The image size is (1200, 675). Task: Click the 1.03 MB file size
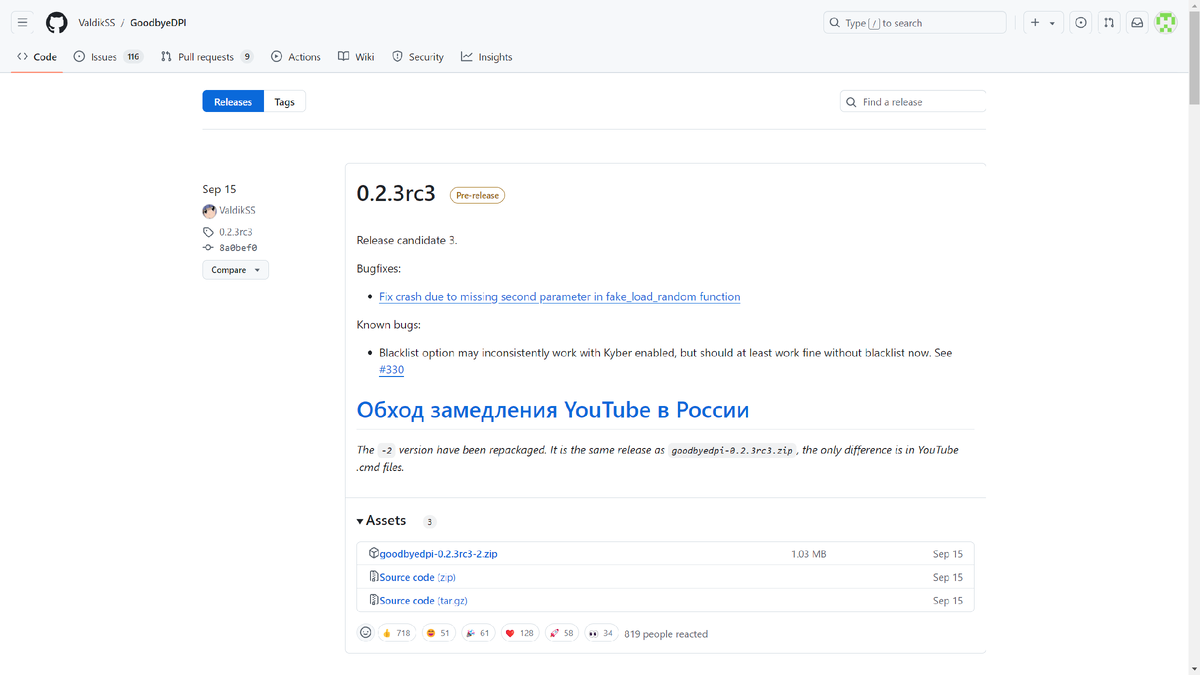click(x=808, y=554)
